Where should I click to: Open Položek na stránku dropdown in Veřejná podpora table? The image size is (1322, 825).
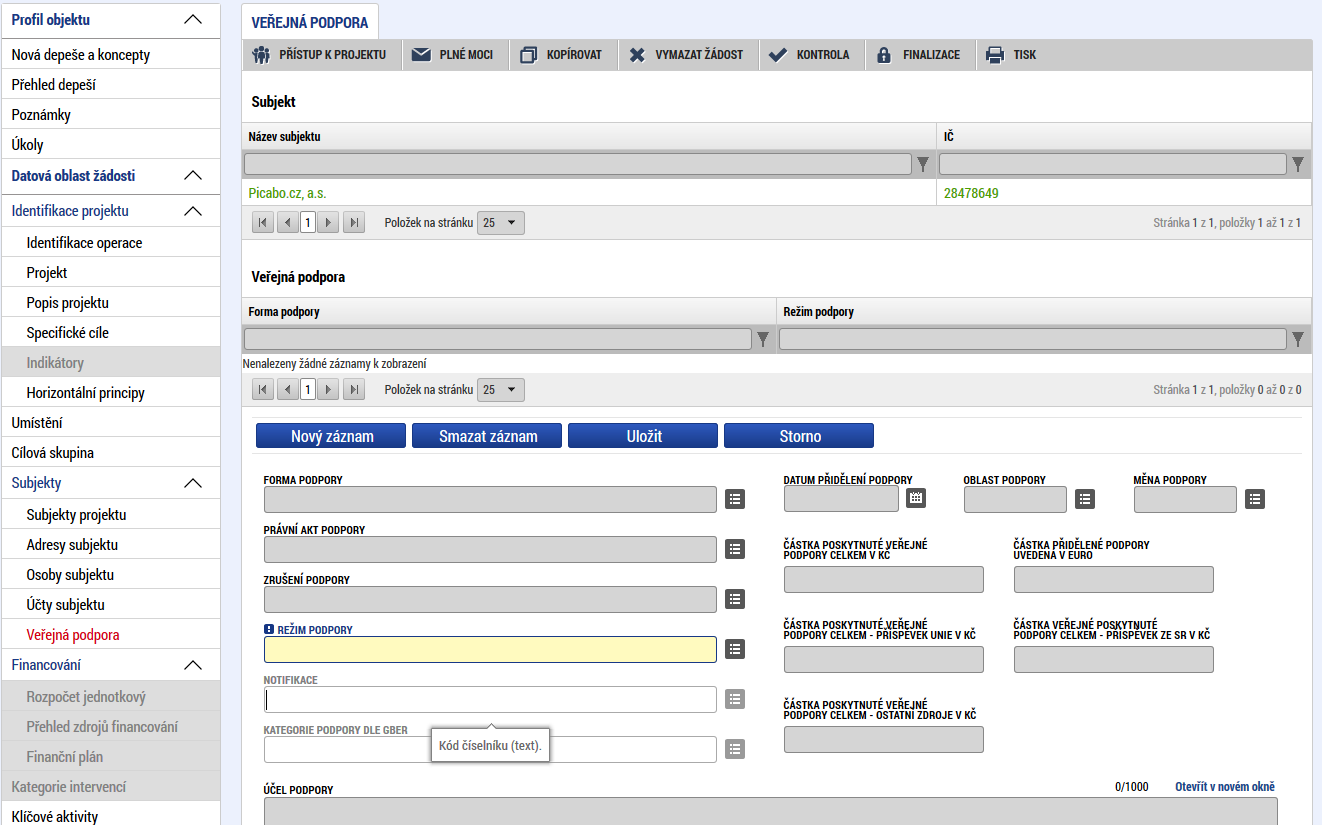click(x=500, y=390)
